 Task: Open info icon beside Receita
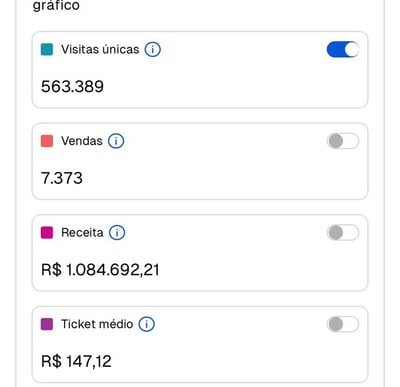[117, 232]
